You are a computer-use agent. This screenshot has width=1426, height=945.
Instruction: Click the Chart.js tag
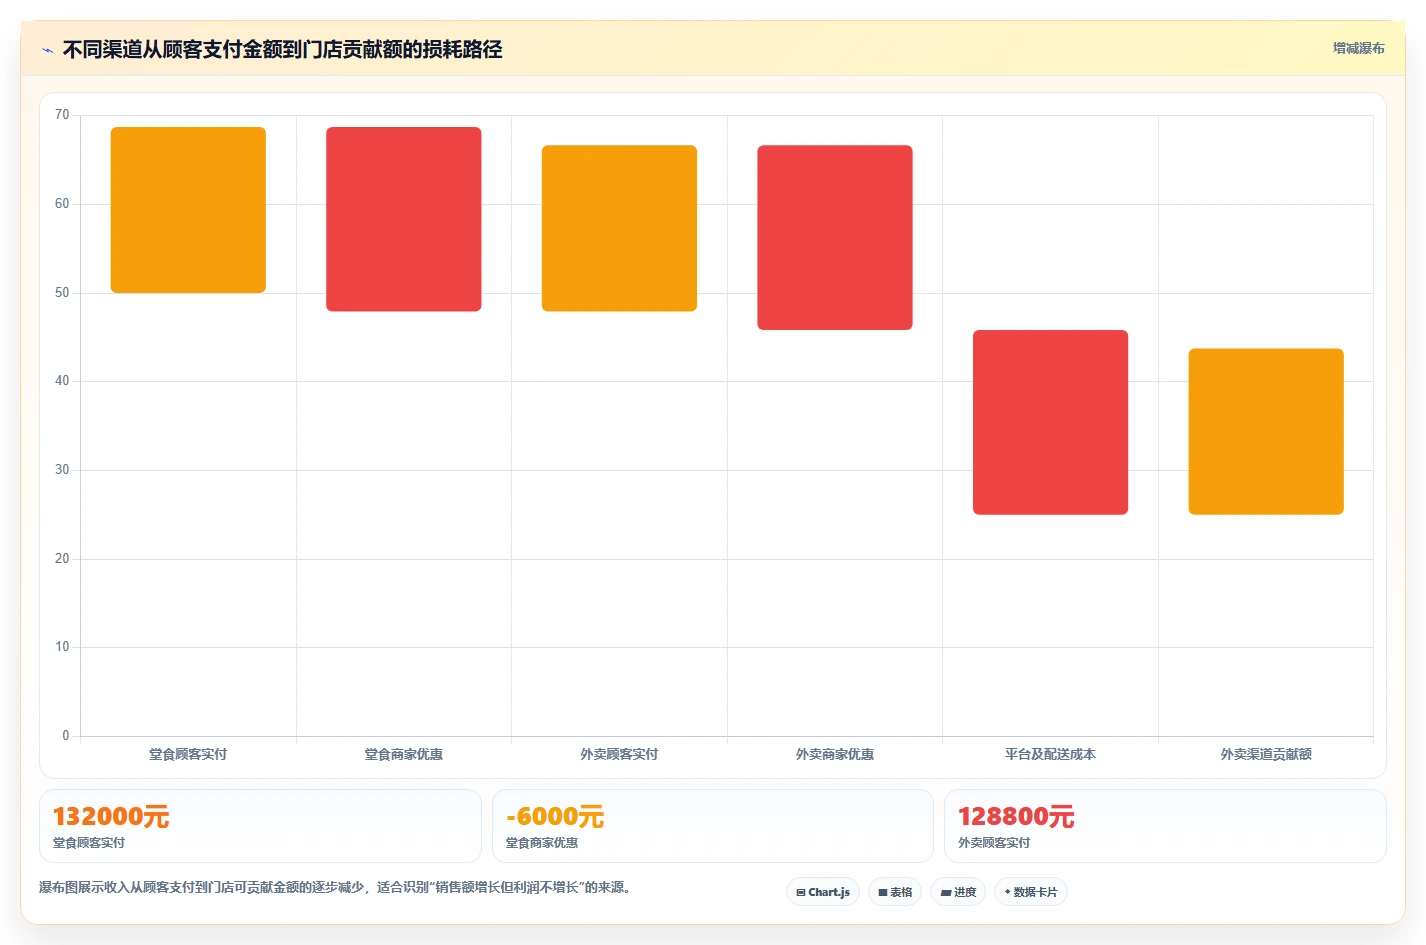coord(823,892)
